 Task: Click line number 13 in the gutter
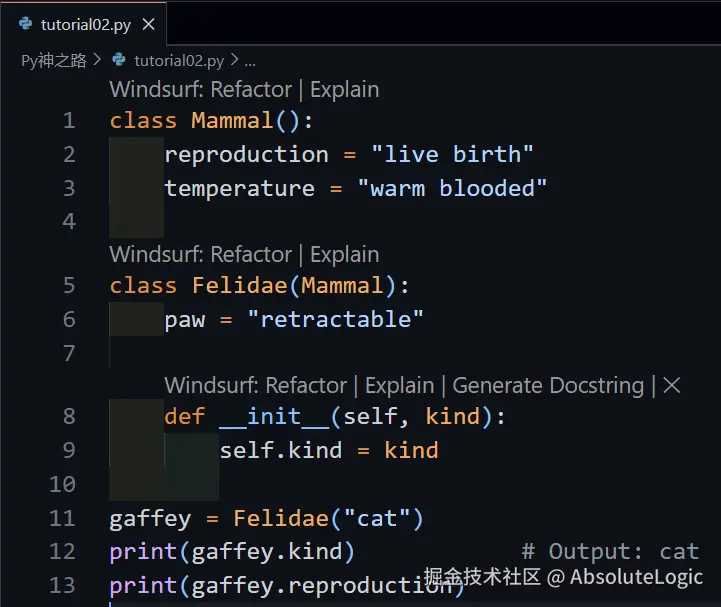[x=63, y=586]
